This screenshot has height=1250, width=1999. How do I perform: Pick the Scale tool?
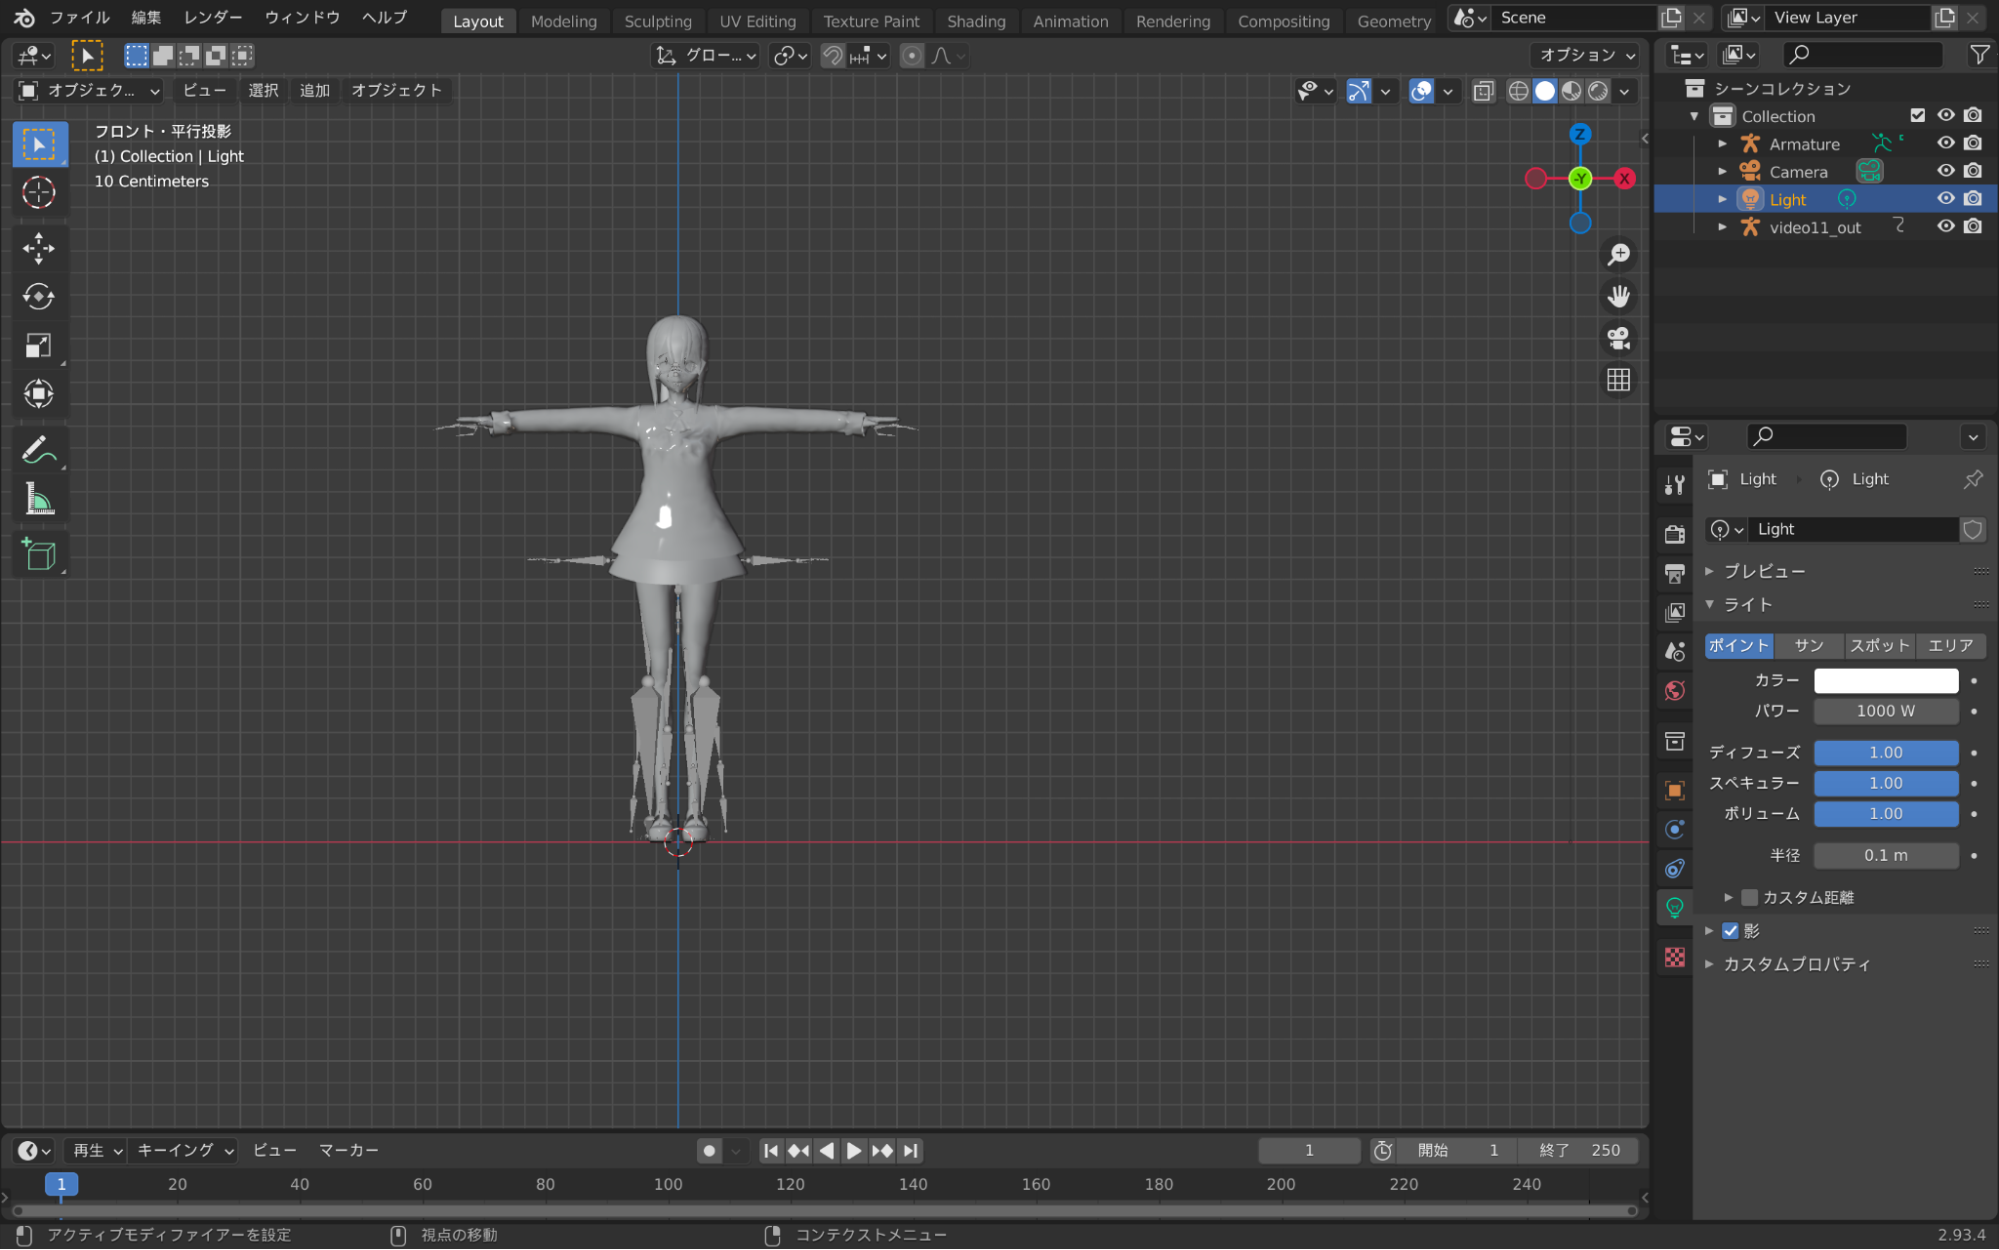[x=39, y=346]
